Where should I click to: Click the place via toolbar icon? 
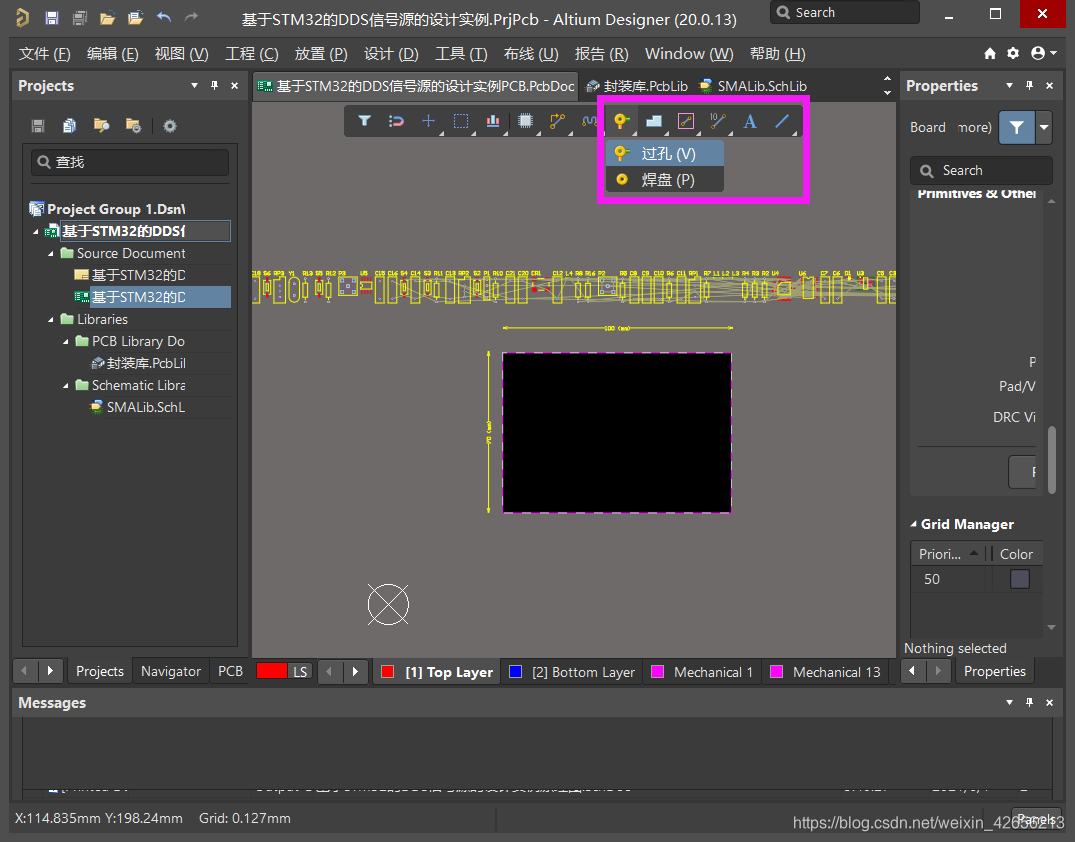point(621,121)
